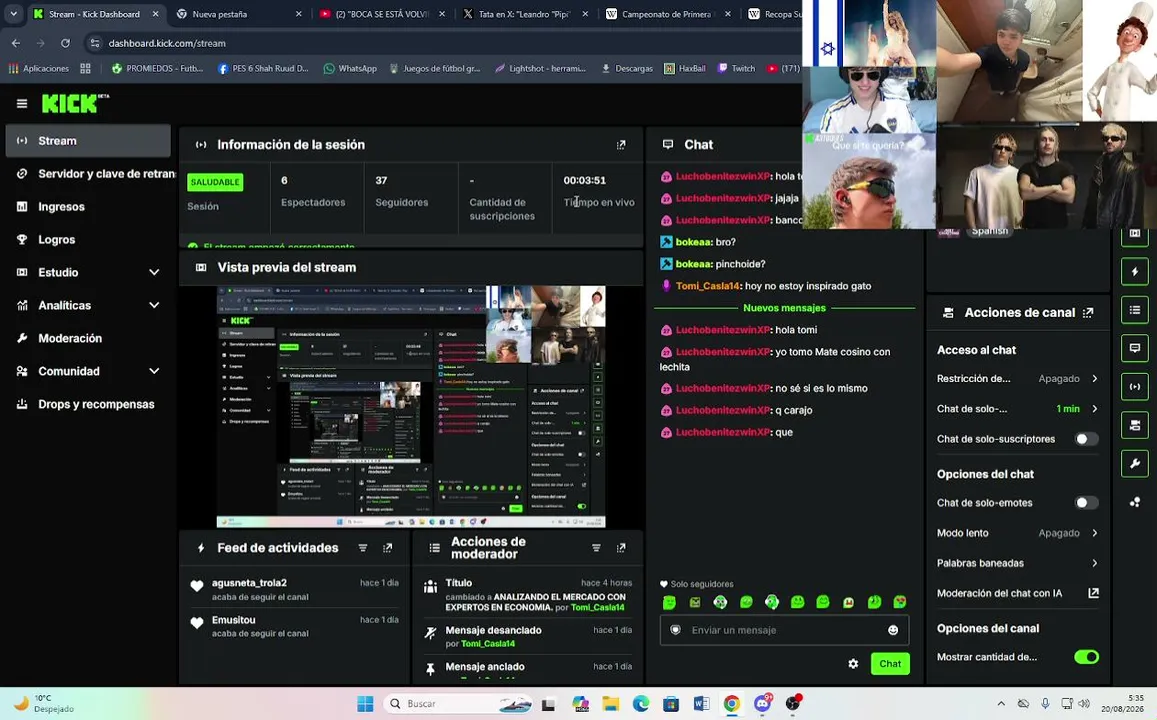Insert the last emote with heart eyes
1157x720 pixels.
899,603
